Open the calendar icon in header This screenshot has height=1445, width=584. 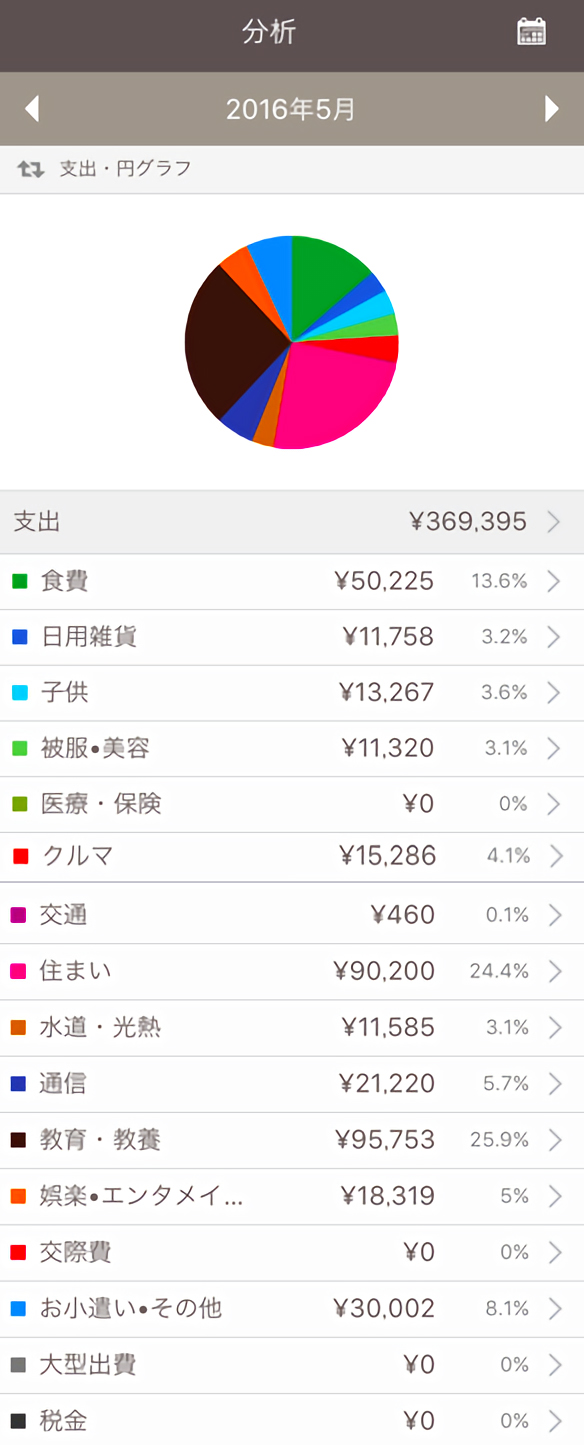tap(531, 32)
